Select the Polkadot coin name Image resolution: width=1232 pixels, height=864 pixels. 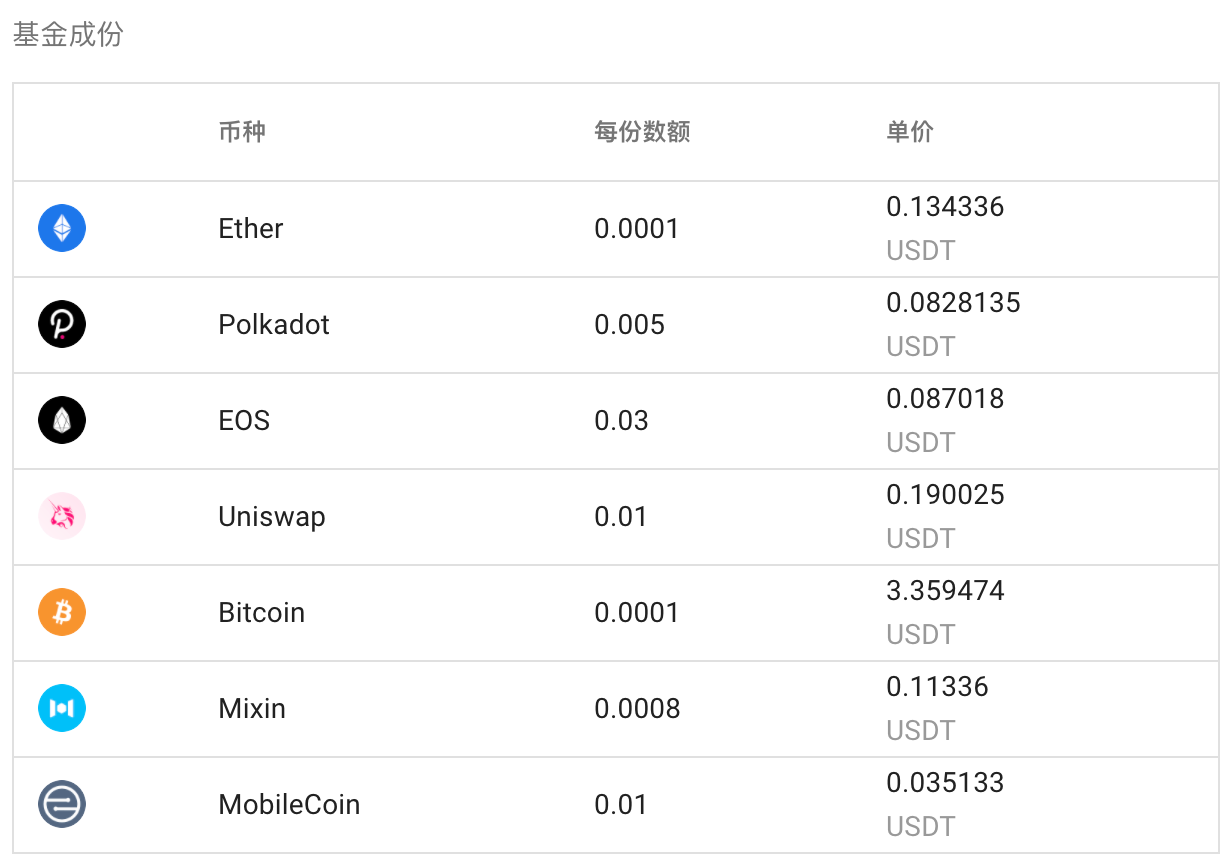(x=274, y=325)
